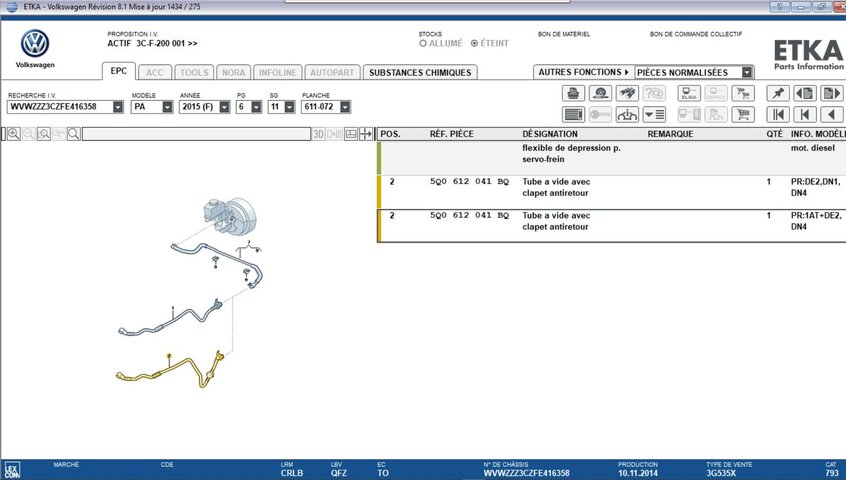Switch to the INFOLINE tab
This screenshot has width=846, height=480.
click(x=277, y=73)
